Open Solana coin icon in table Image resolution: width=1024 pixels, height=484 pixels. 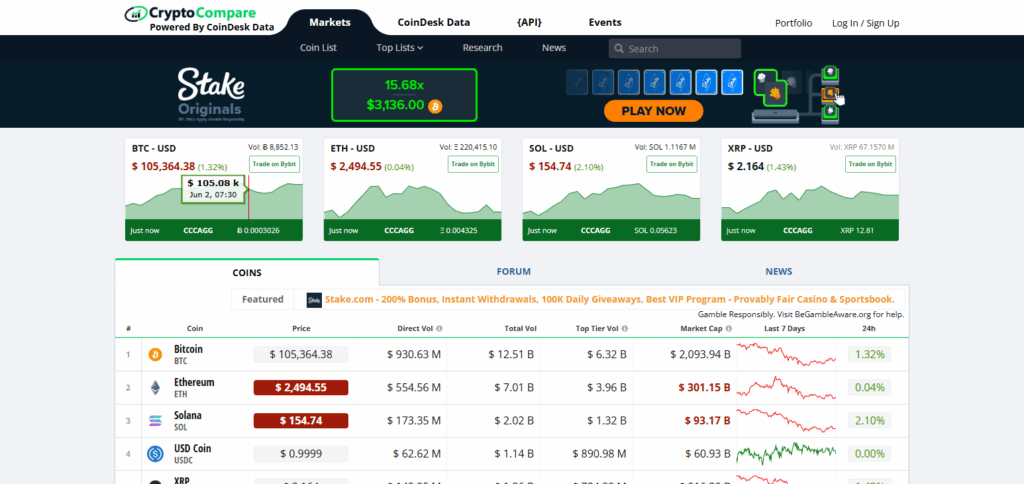155,421
